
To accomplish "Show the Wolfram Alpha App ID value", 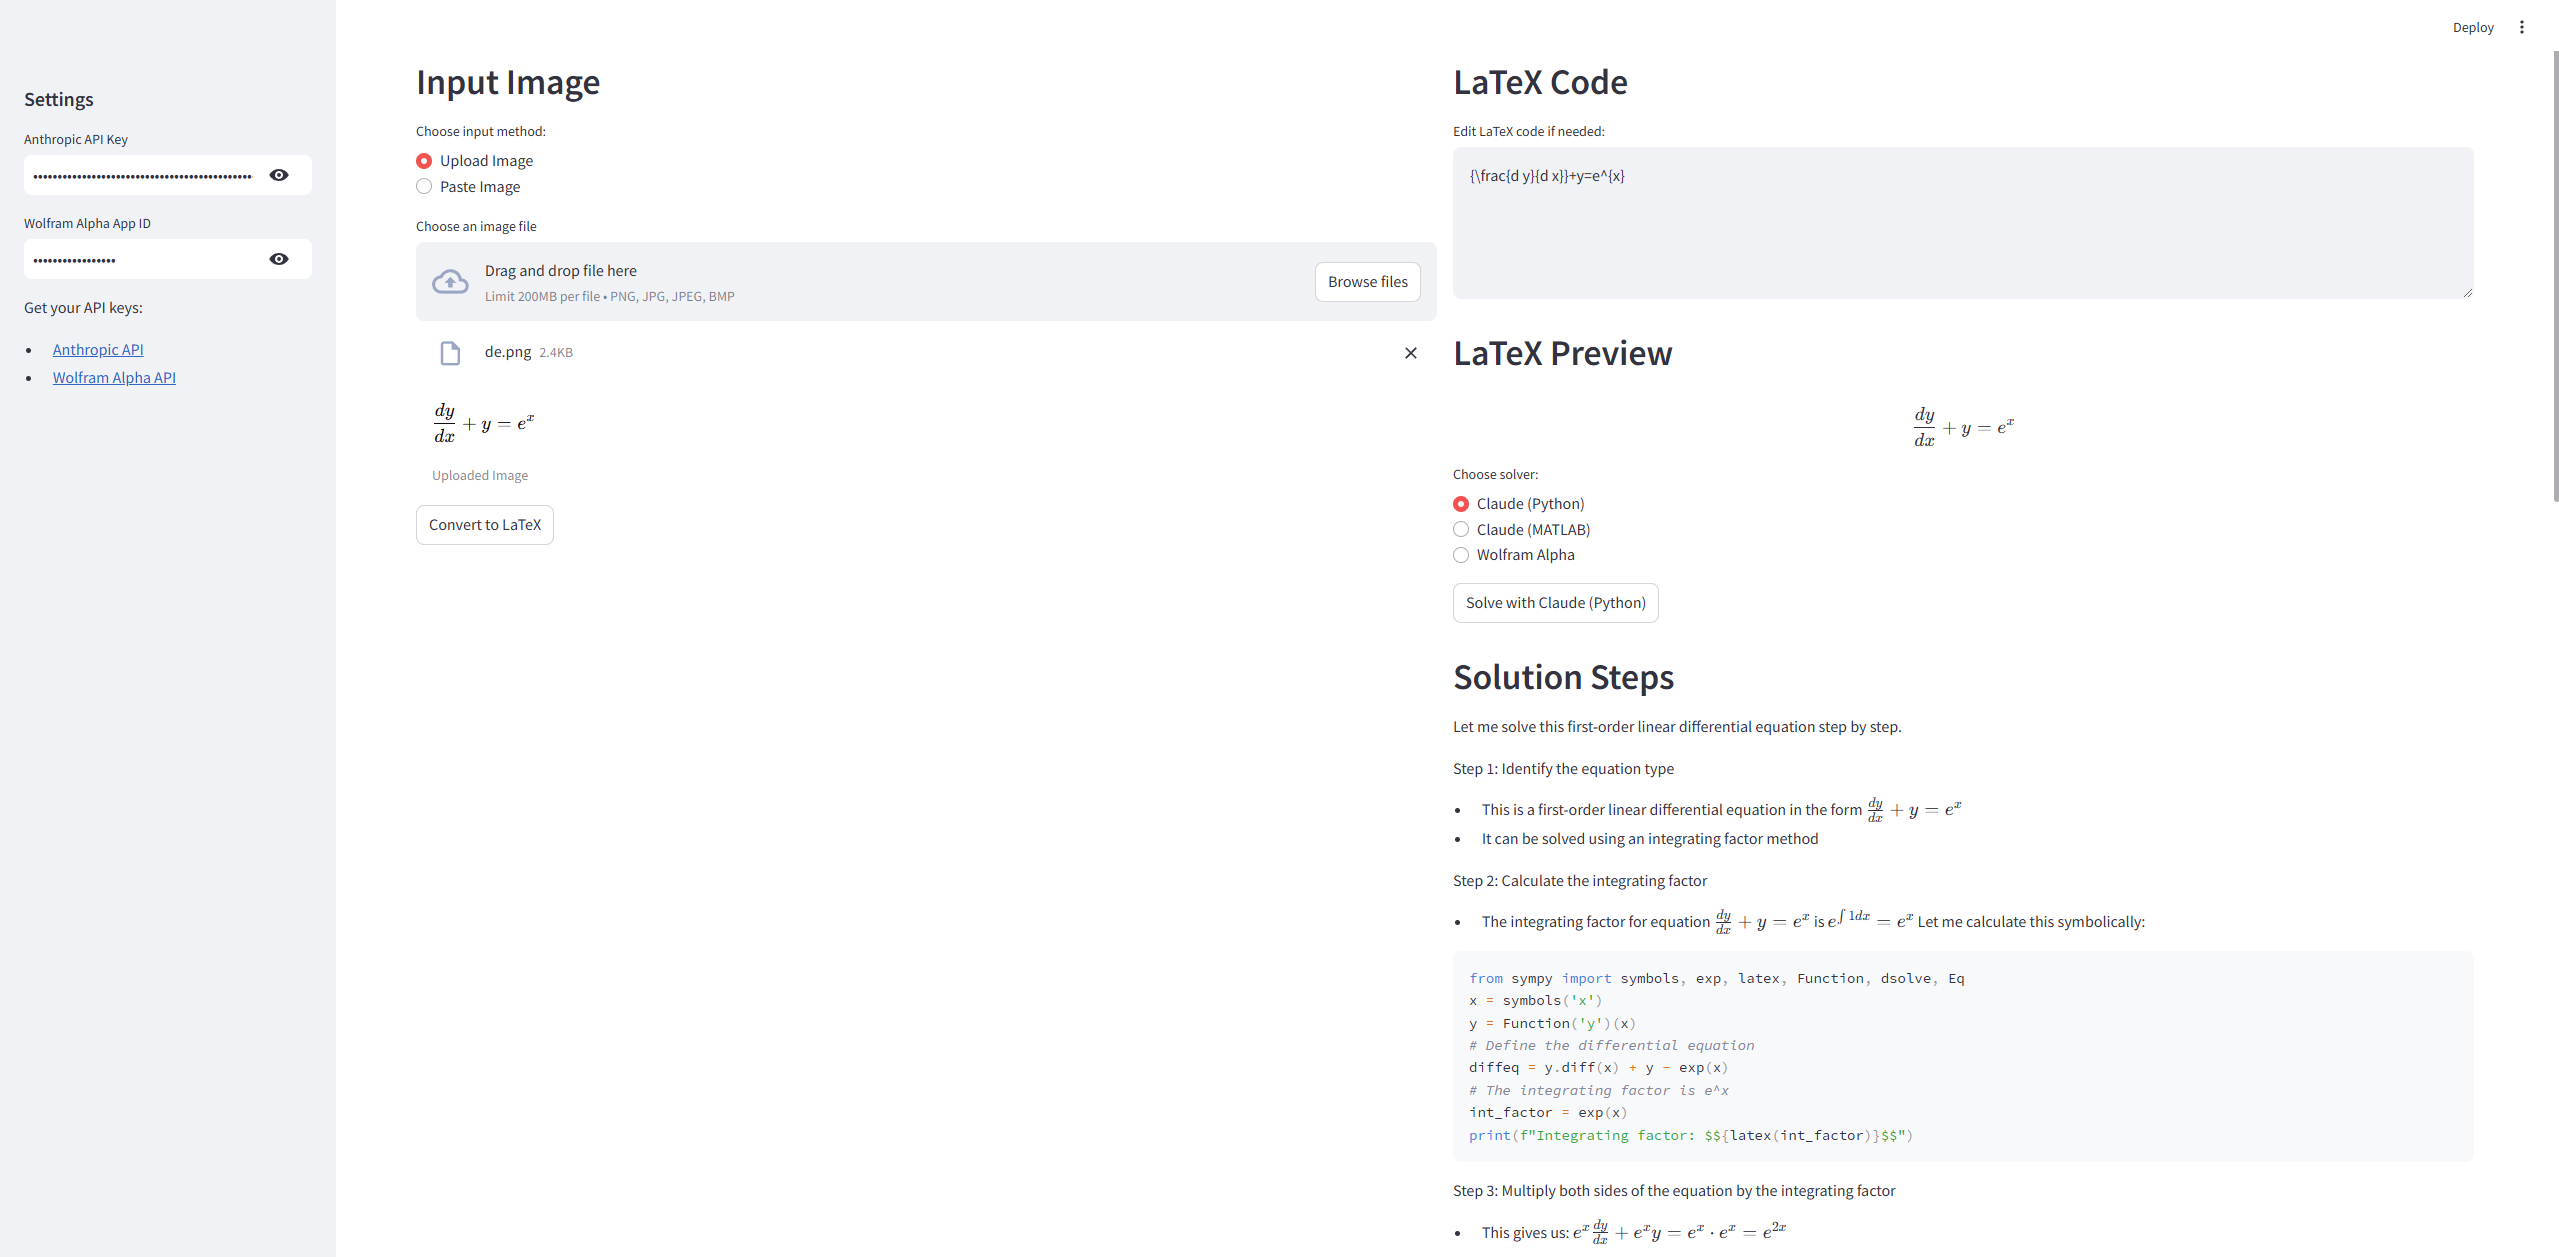I will 279,259.
